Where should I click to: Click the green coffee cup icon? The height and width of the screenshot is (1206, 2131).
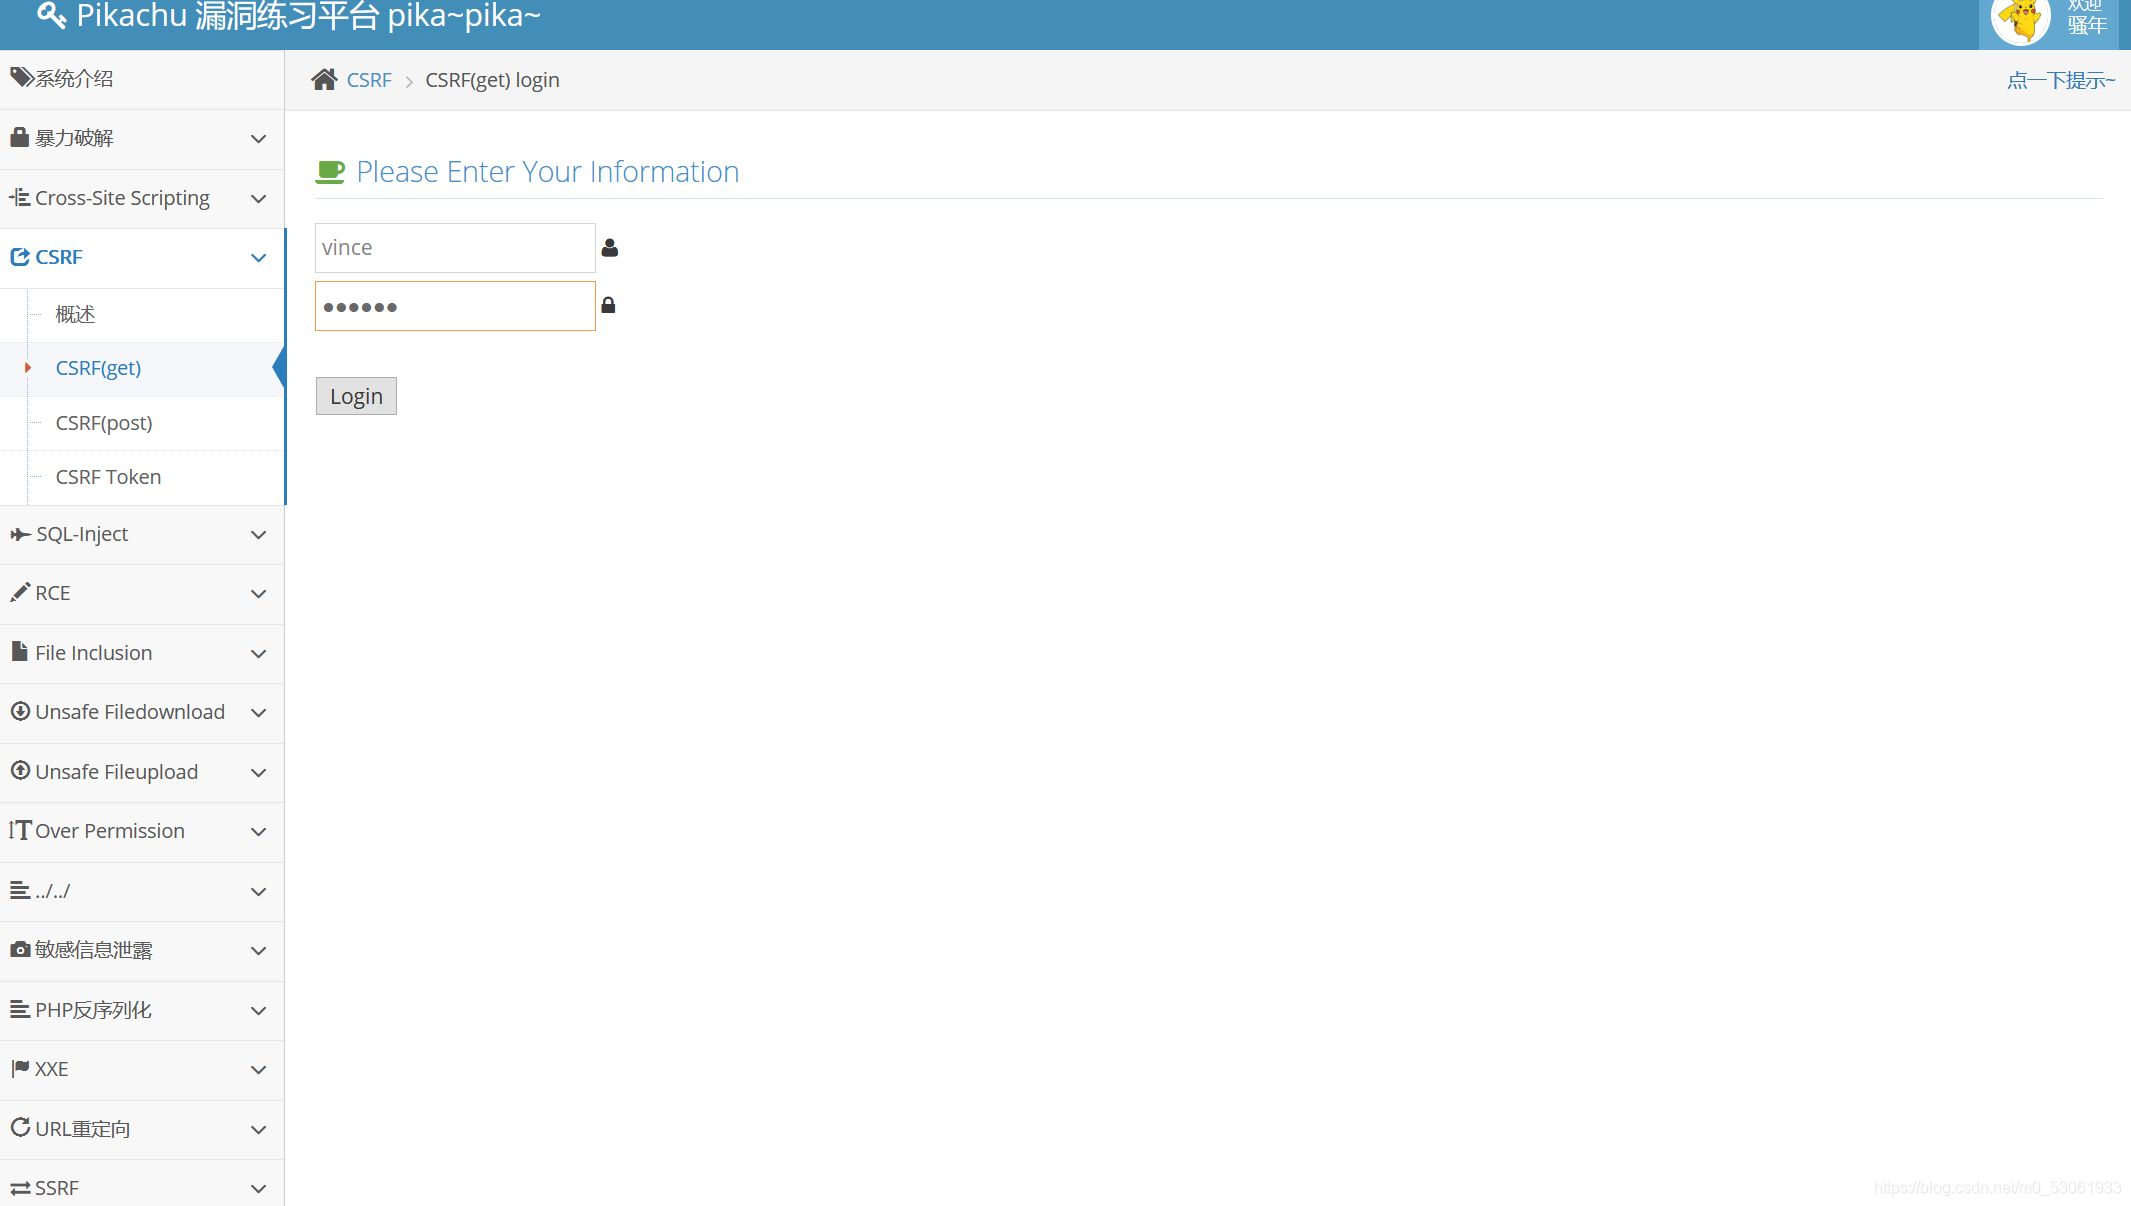pyautogui.click(x=330, y=172)
